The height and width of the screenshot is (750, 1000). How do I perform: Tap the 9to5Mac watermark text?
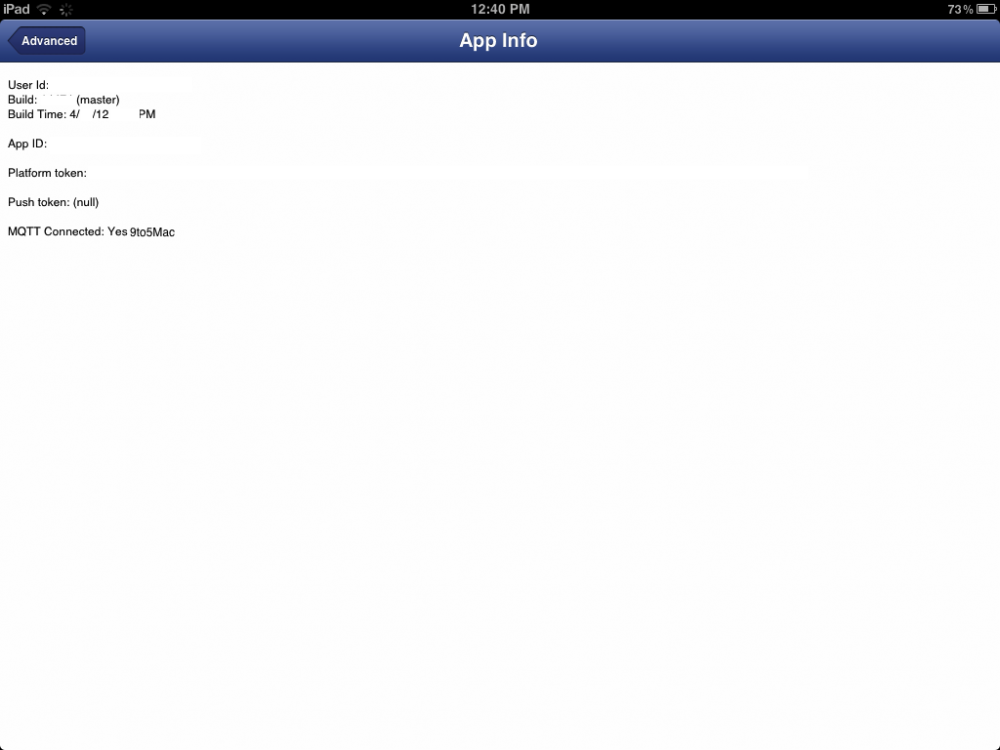tap(152, 232)
